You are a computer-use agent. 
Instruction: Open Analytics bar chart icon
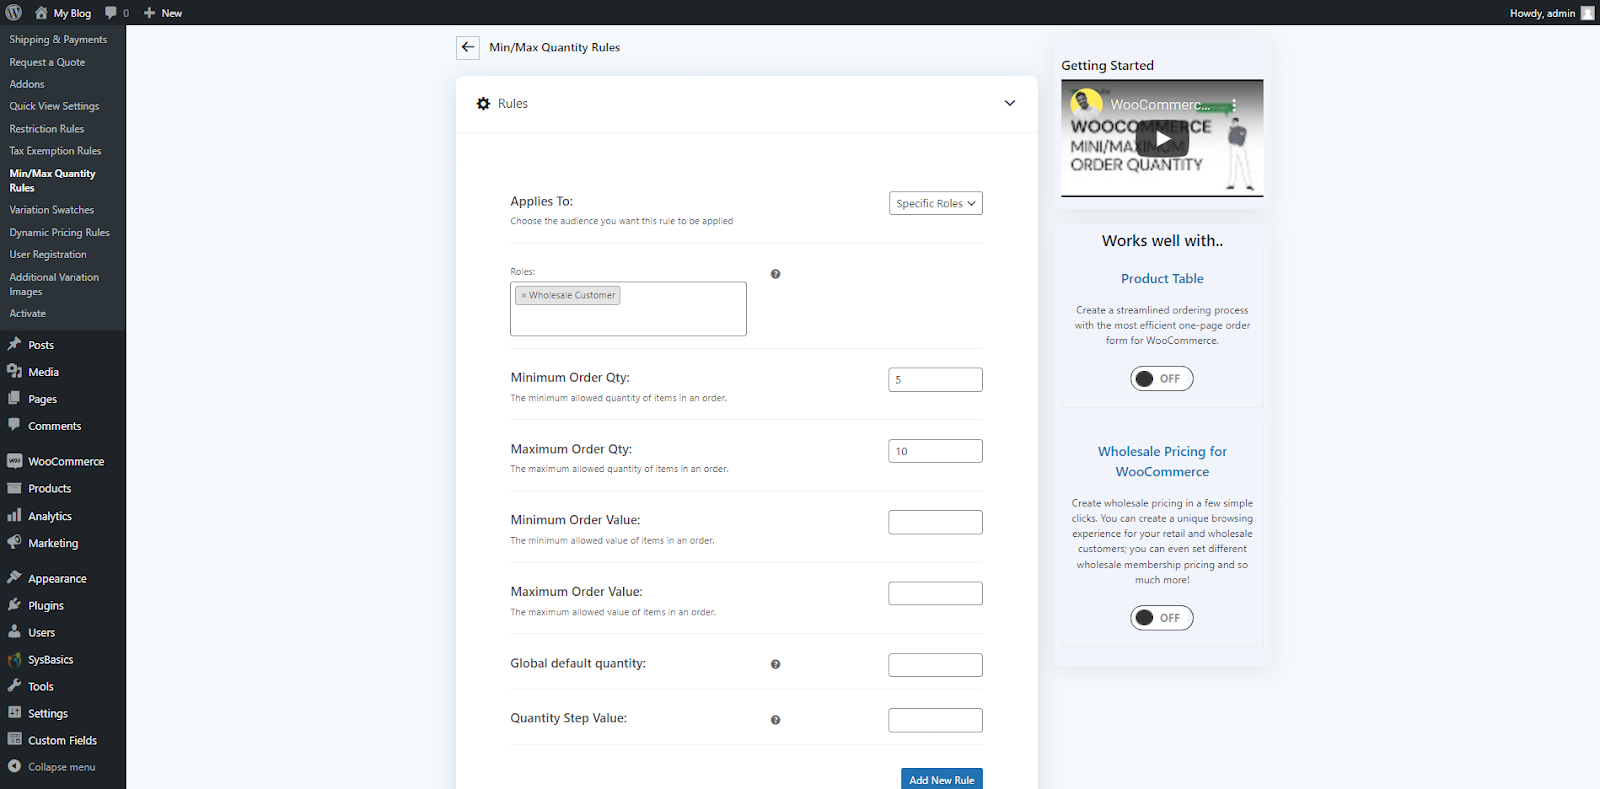click(14, 516)
